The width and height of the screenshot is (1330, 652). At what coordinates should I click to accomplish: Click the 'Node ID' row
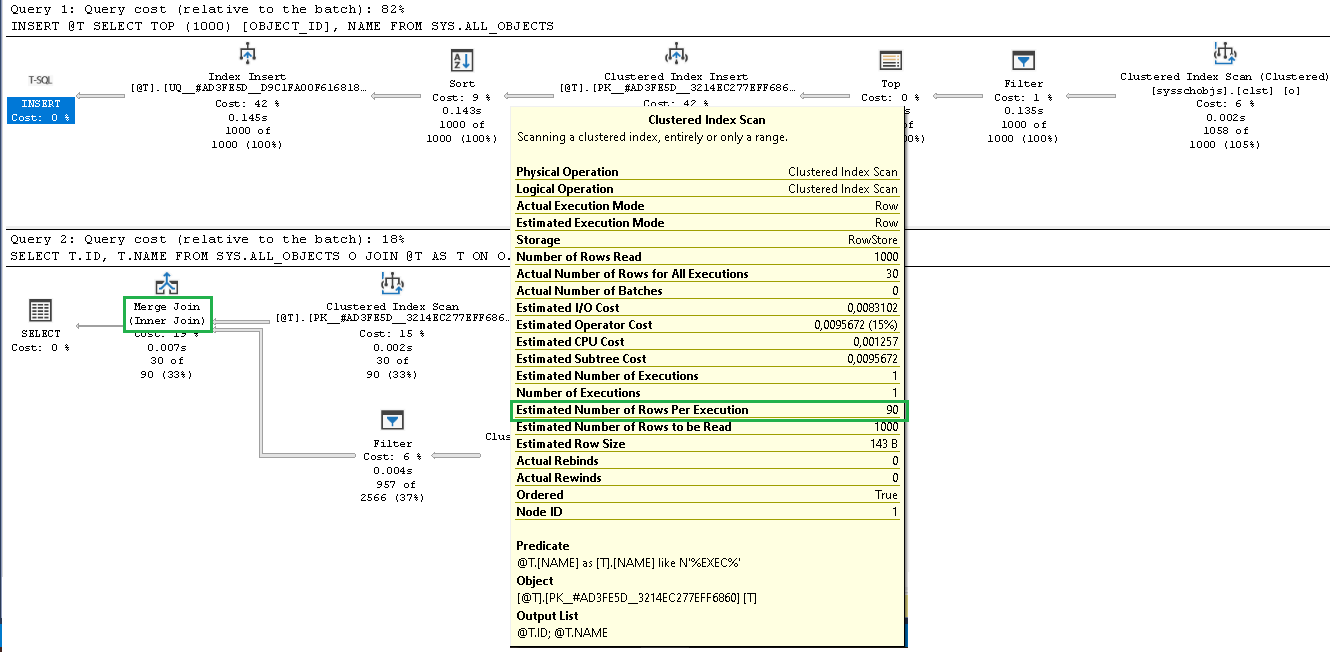click(707, 512)
